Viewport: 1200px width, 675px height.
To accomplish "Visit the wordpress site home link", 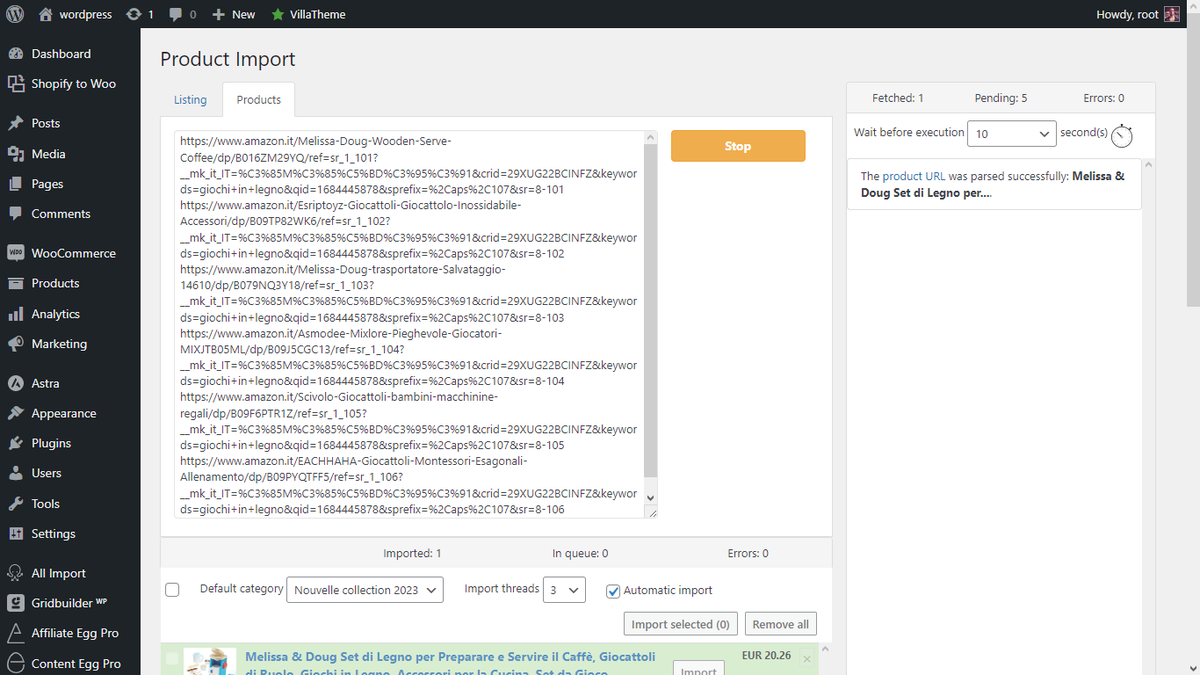I will 76,14.
